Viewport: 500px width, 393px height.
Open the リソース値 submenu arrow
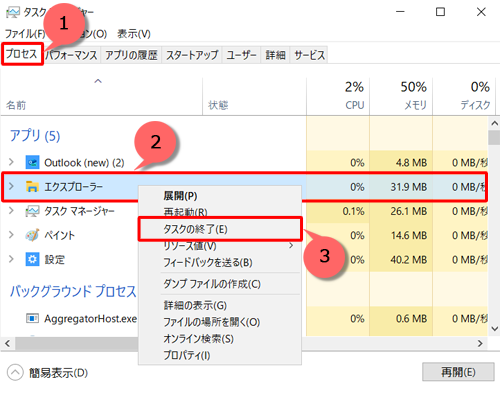(x=291, y=246)
